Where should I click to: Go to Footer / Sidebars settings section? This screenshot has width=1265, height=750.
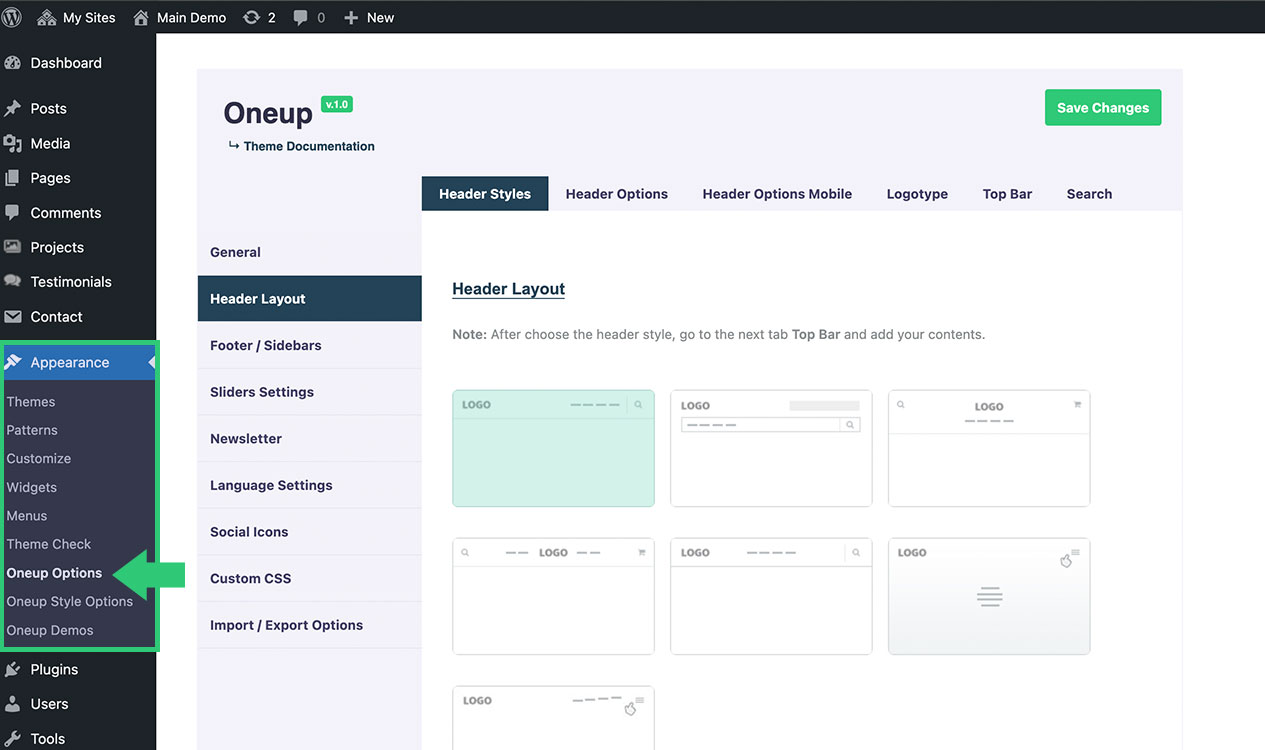pos(266,345)
